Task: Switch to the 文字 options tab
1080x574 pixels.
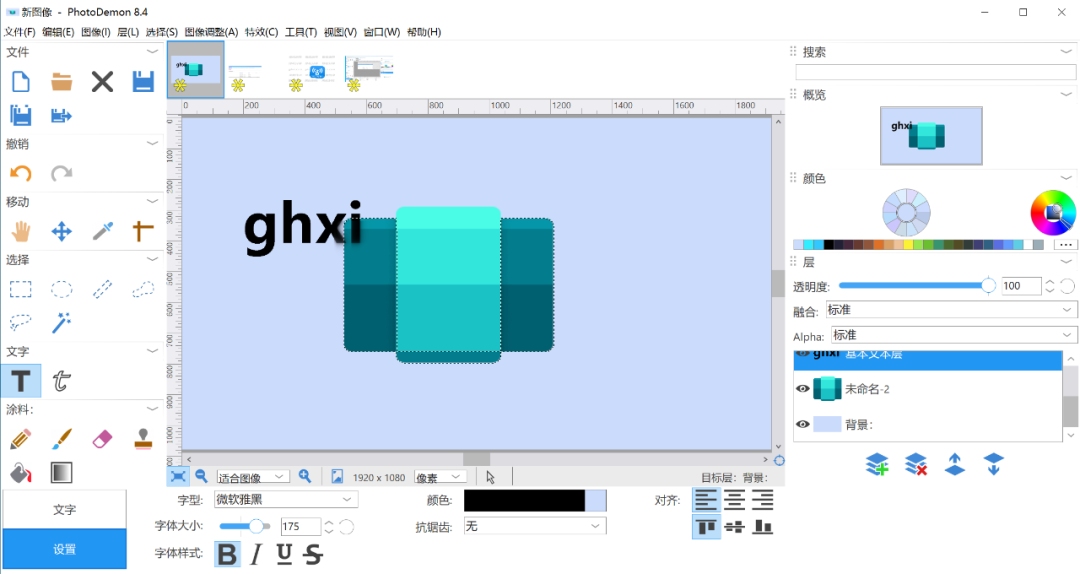Action: tap(65, 509)
